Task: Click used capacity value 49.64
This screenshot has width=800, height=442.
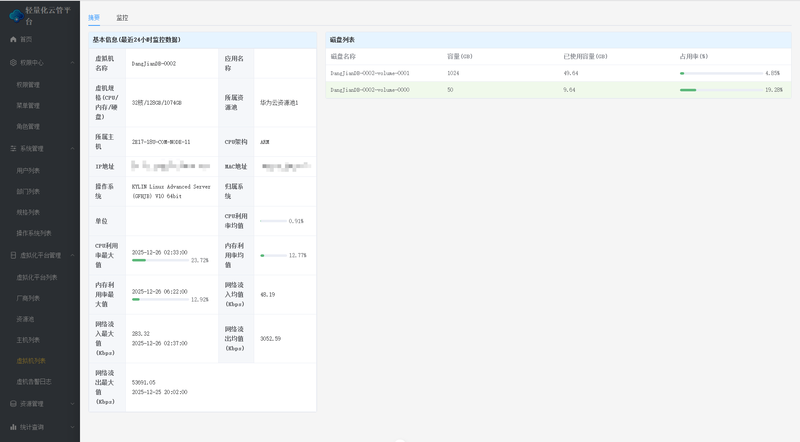Action: (x=571, y=73)
